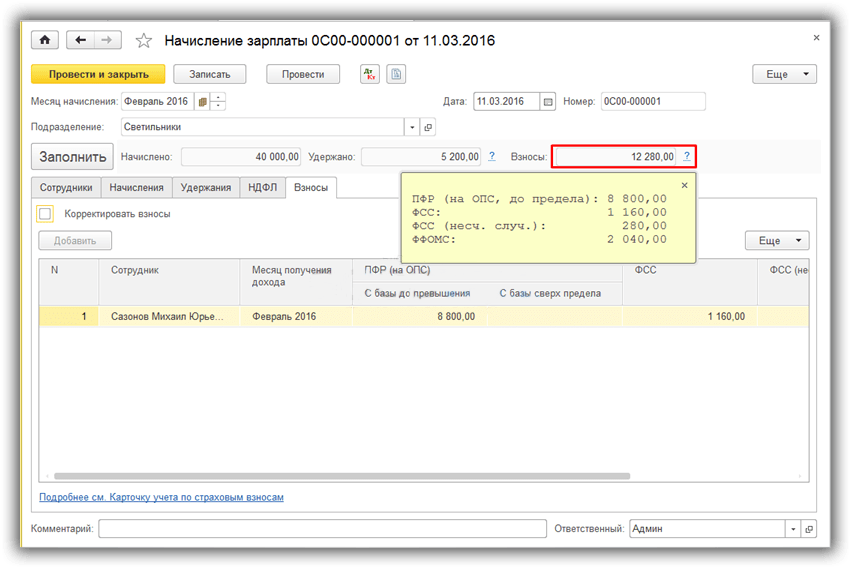Click the Комментарий input field
The width and height of the screenshot is (851, 568).
(x=322, y=529)
